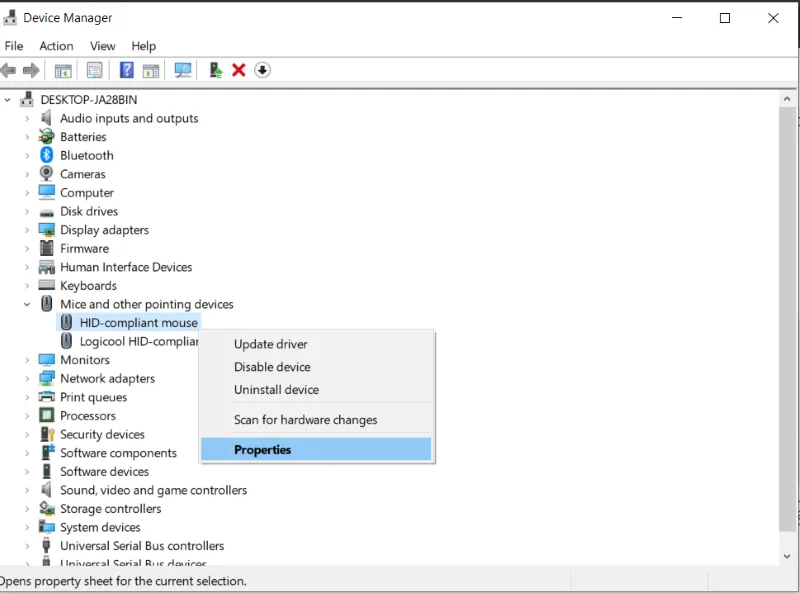The image size is (800, 594).
Task: Click the Update driver toolbar icon
Action: click(214, 69)
